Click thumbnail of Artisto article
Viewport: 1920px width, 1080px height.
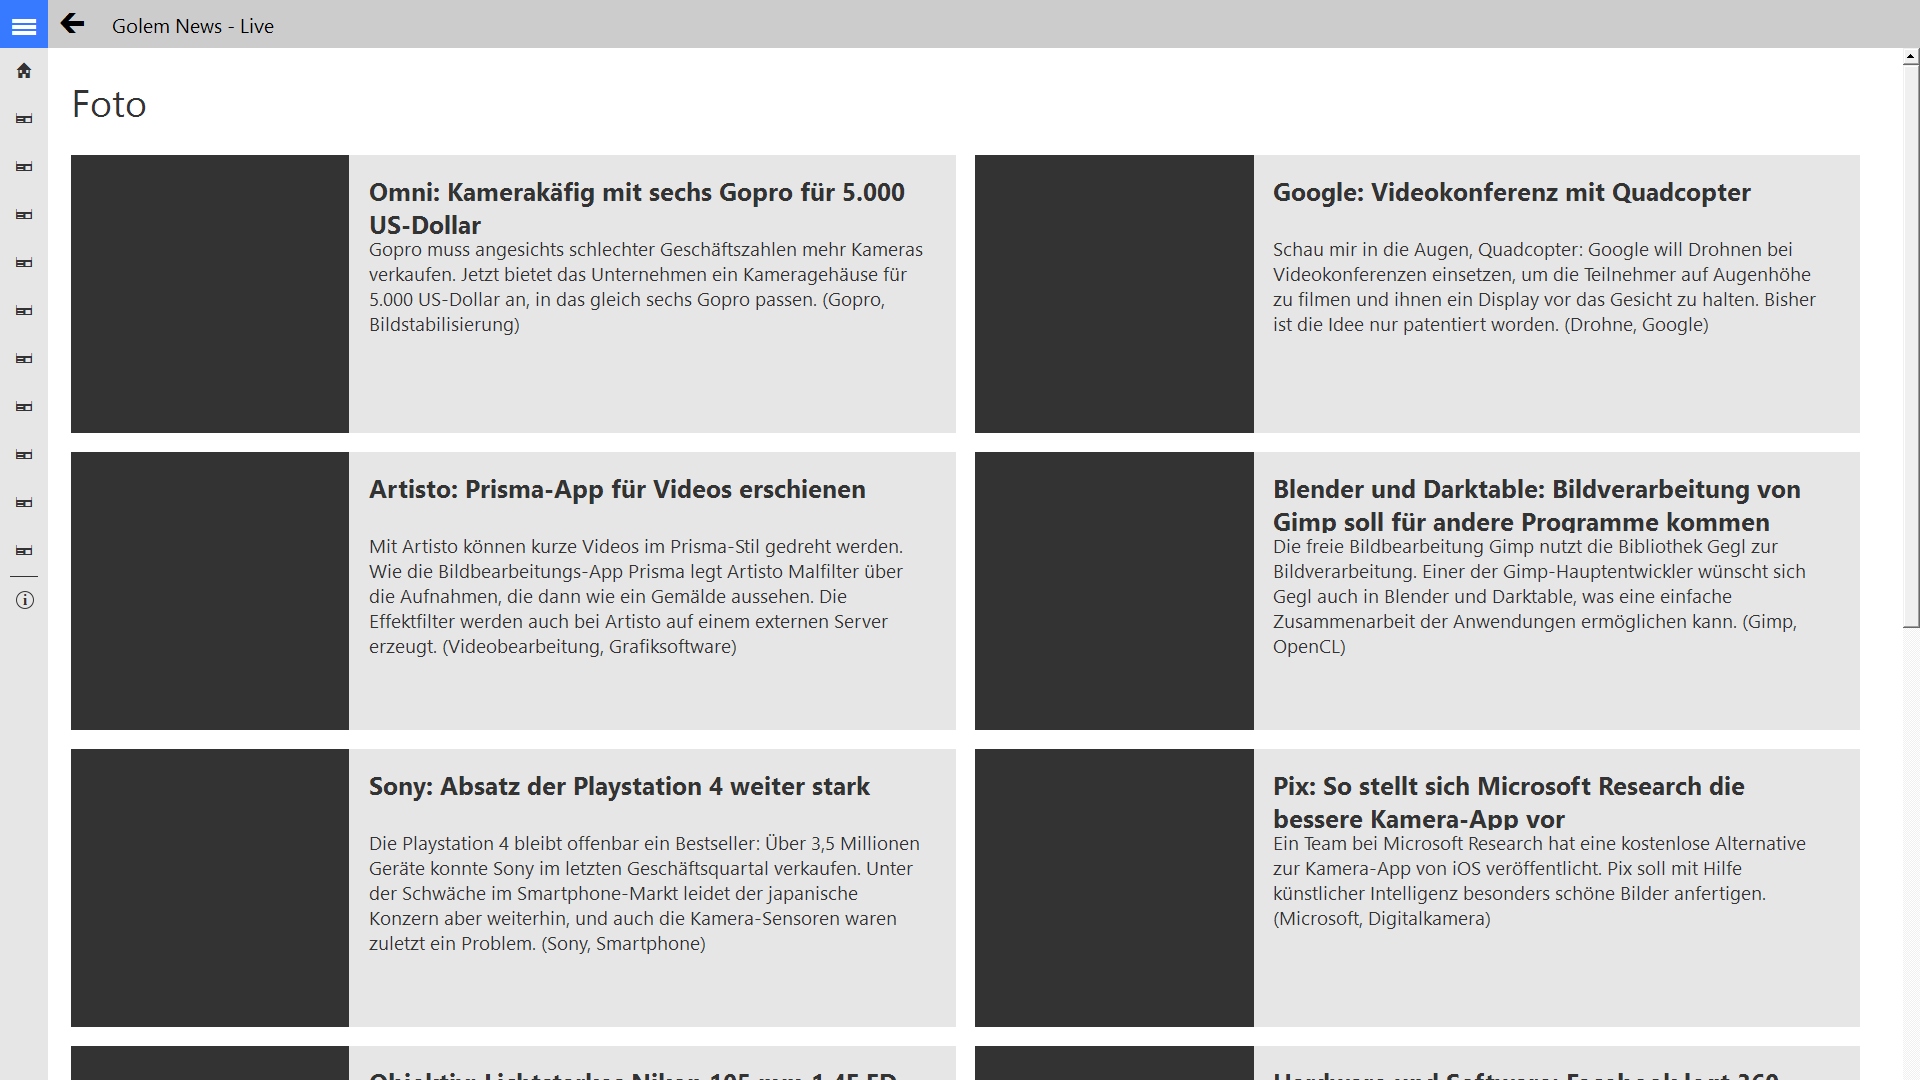pos(210,591)
